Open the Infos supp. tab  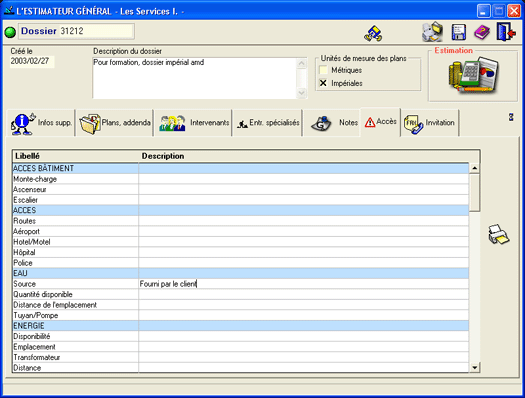coord(41,123)
